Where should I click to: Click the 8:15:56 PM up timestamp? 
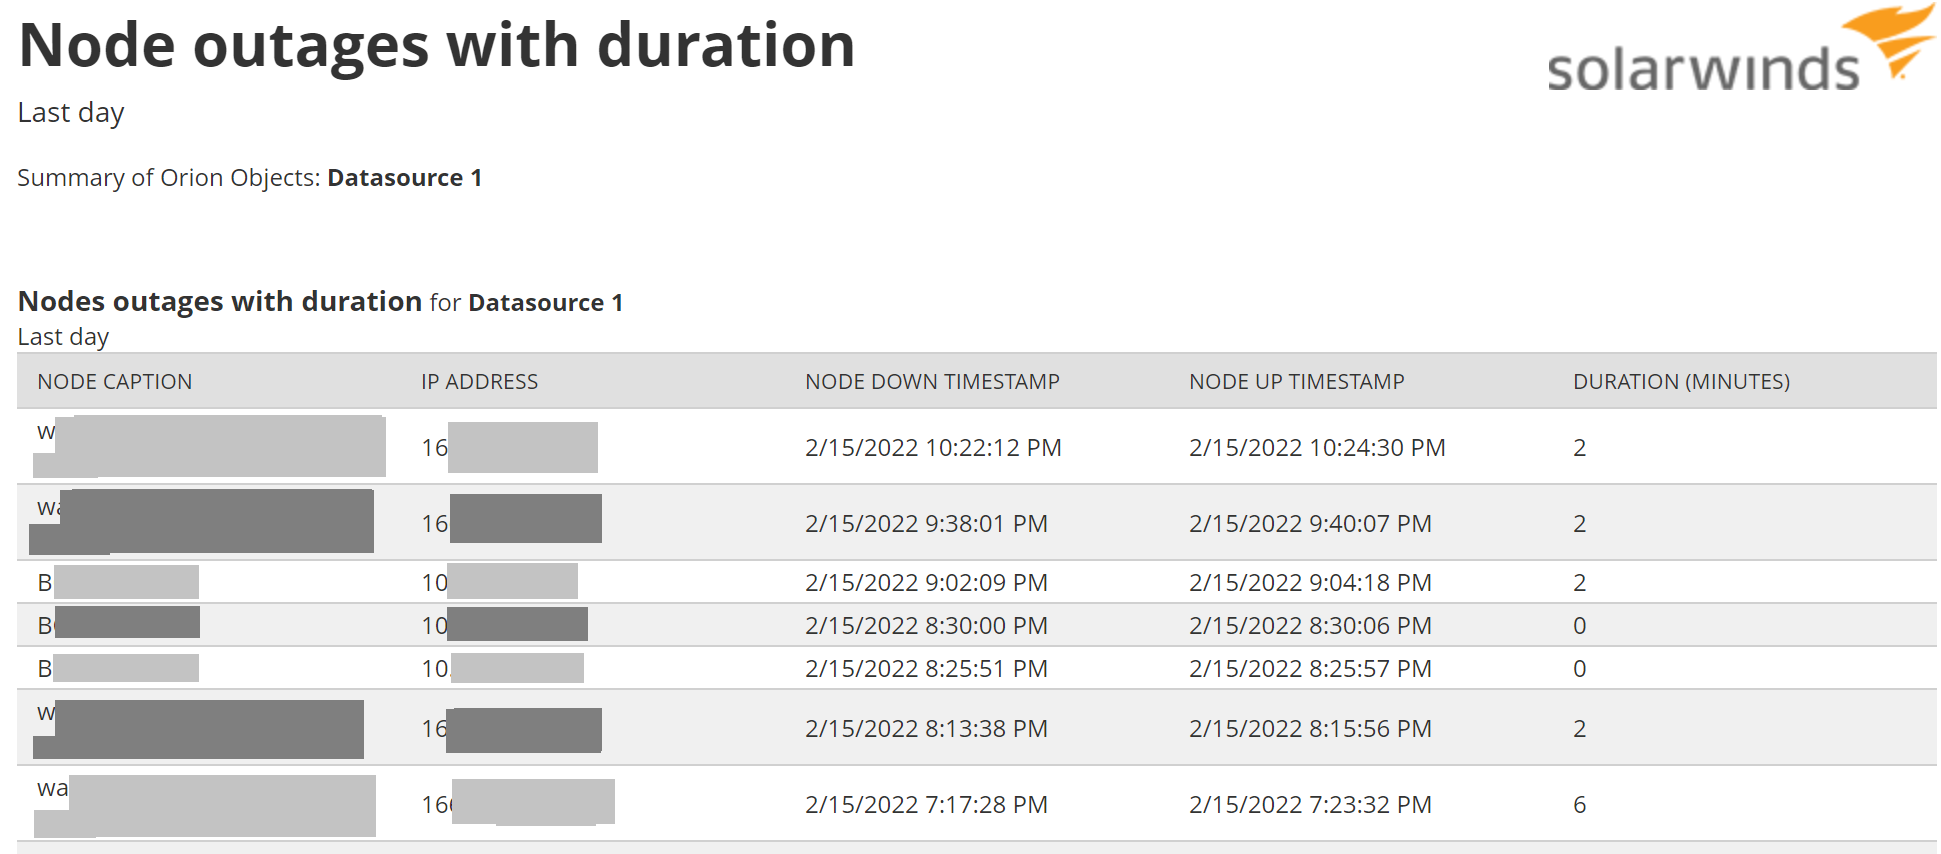click(x=1310, y=728)
